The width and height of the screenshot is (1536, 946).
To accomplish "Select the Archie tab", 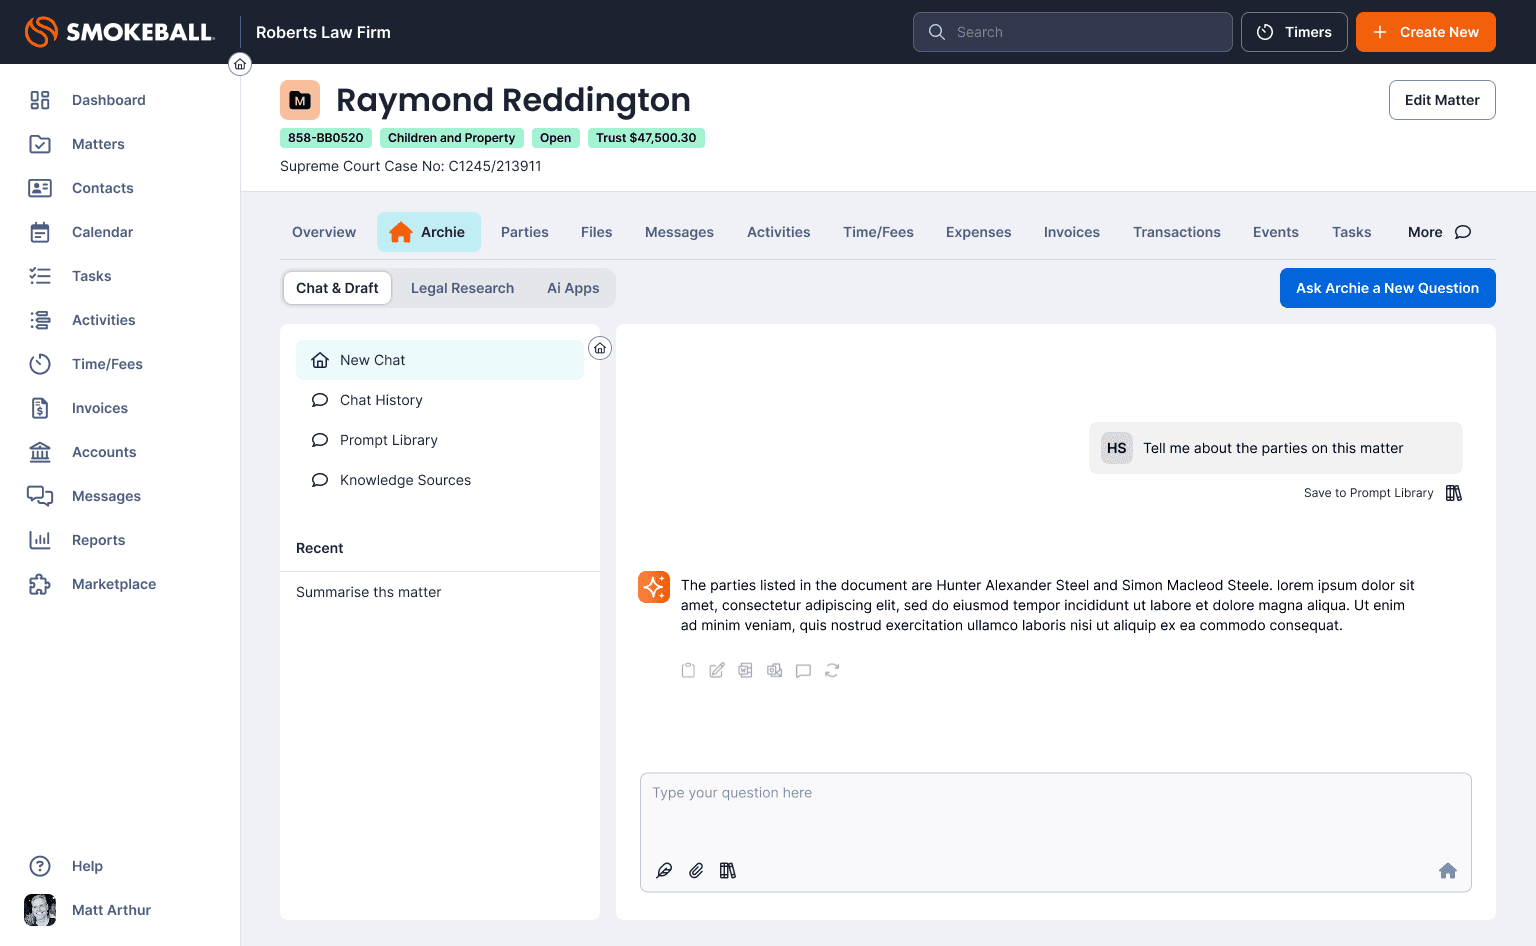I will coord(429,232).
